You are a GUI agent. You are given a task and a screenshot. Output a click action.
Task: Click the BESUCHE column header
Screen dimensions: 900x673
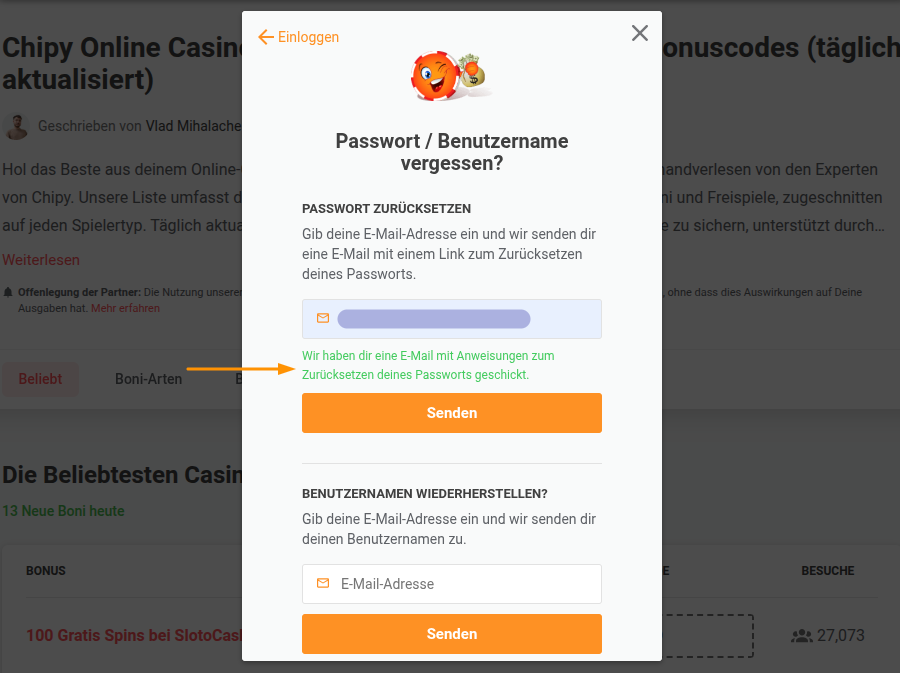[828, 571]
